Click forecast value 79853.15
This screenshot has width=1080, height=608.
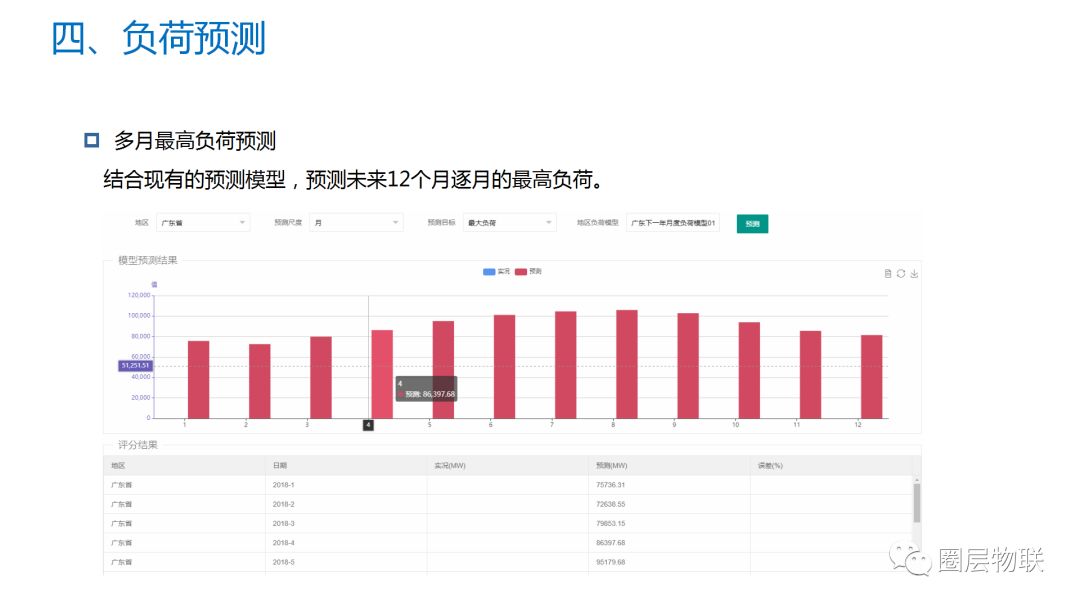[x=610, y=524]
